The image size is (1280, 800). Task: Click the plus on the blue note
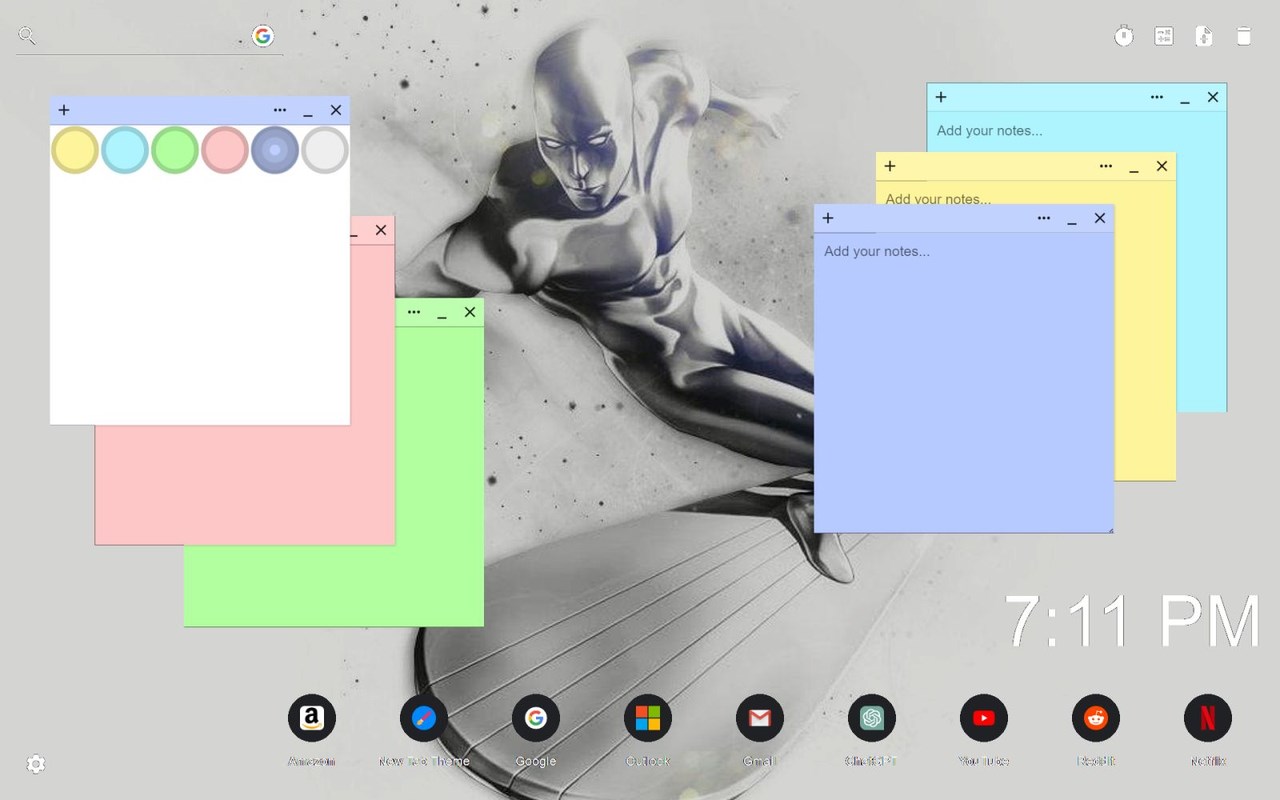(828, 218)
